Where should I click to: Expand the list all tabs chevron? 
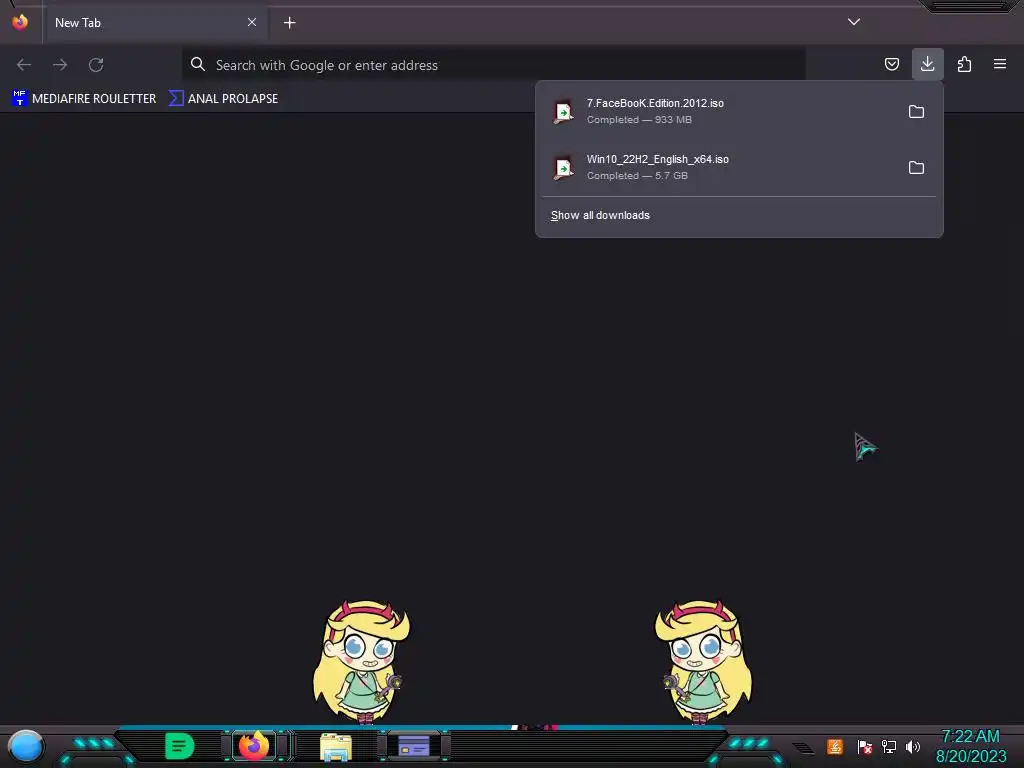[x=854, y=22]
